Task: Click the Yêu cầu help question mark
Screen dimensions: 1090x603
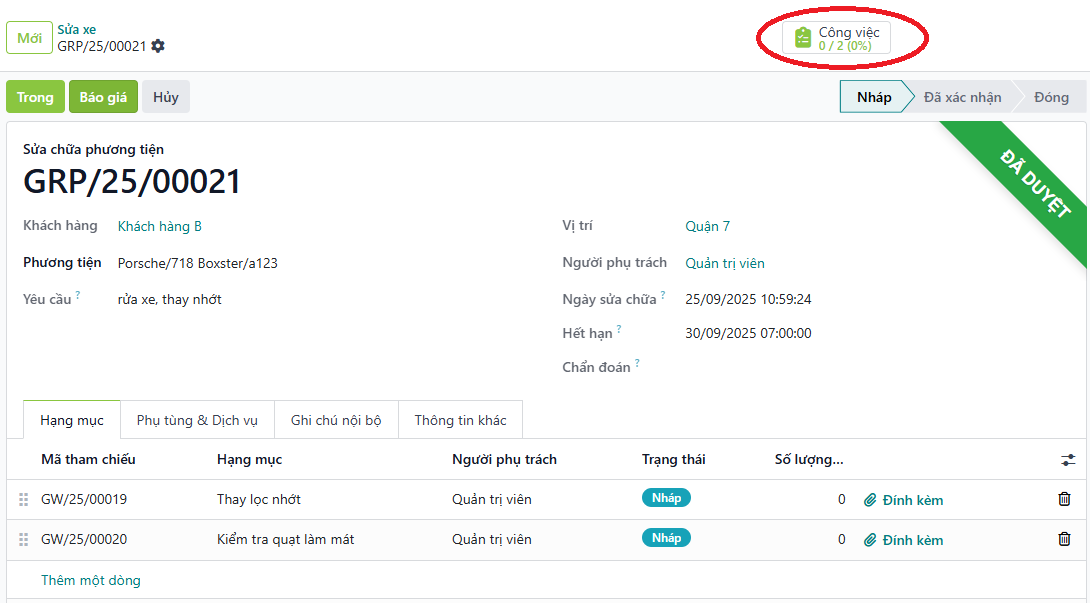Action: (78, 295)
